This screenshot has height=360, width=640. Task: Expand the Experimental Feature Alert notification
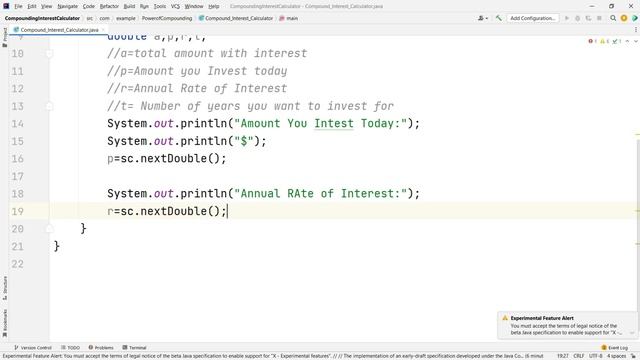632,333
